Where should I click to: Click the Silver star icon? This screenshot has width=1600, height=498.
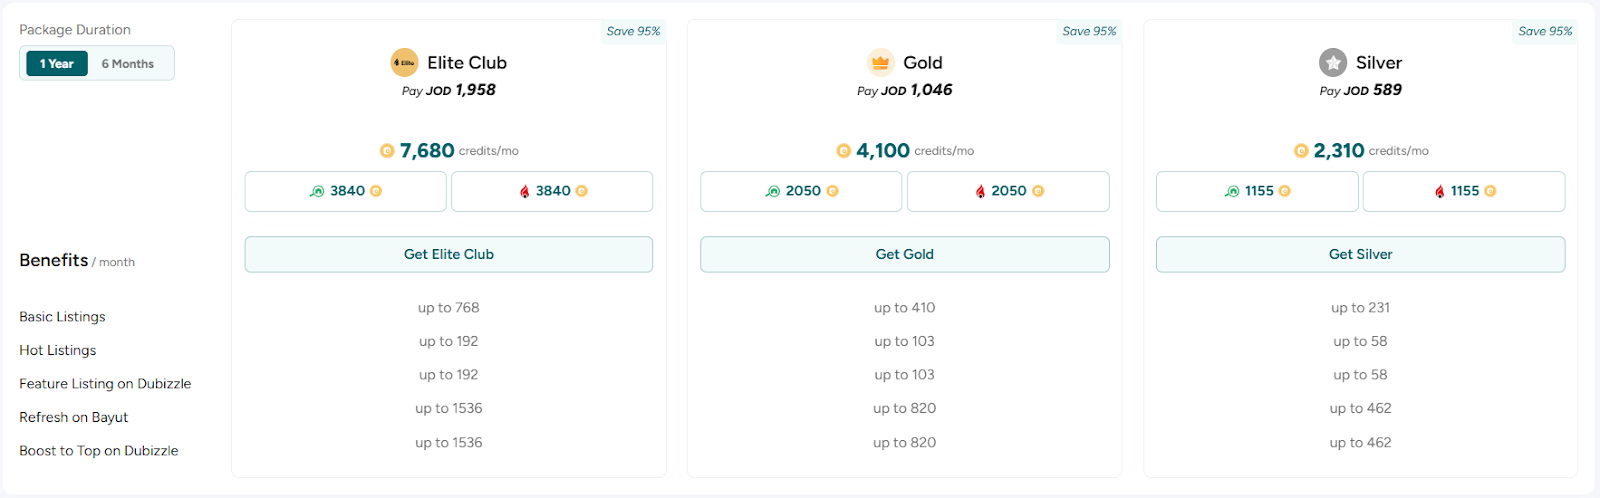point(1333,63)
